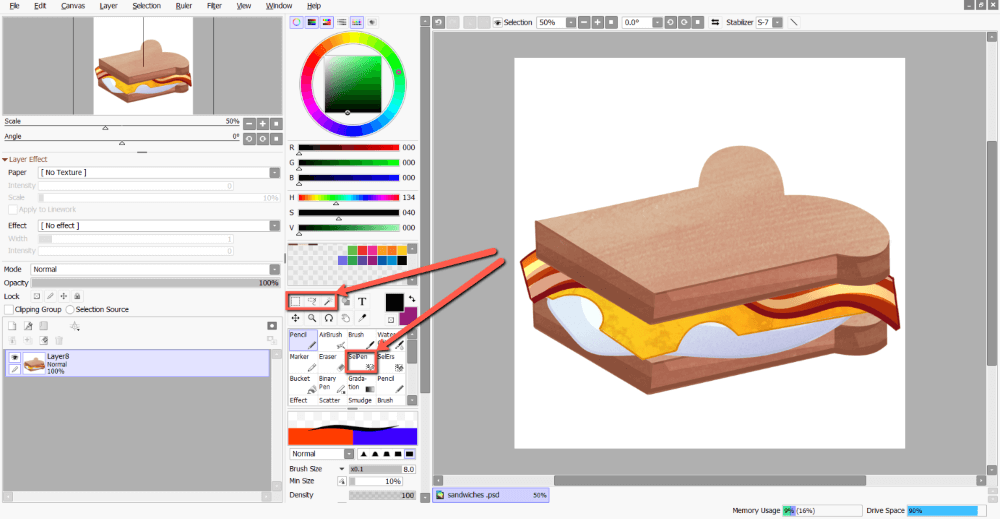The width and height of the screenshot is (1000, 519).
Task: Hide Layer8 using its eye icon
Action: tap(14, 357)
